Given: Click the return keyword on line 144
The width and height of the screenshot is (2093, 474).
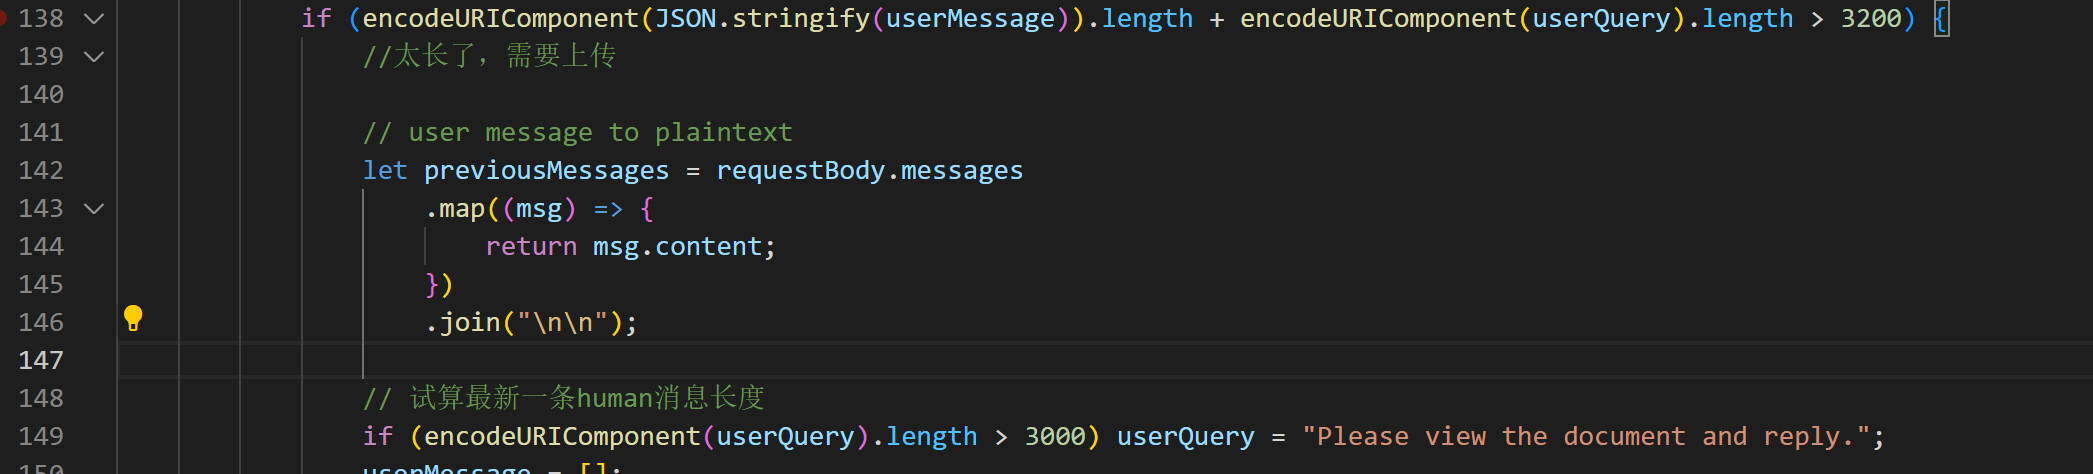Looking at the screenshot, I should pos(531,246).
